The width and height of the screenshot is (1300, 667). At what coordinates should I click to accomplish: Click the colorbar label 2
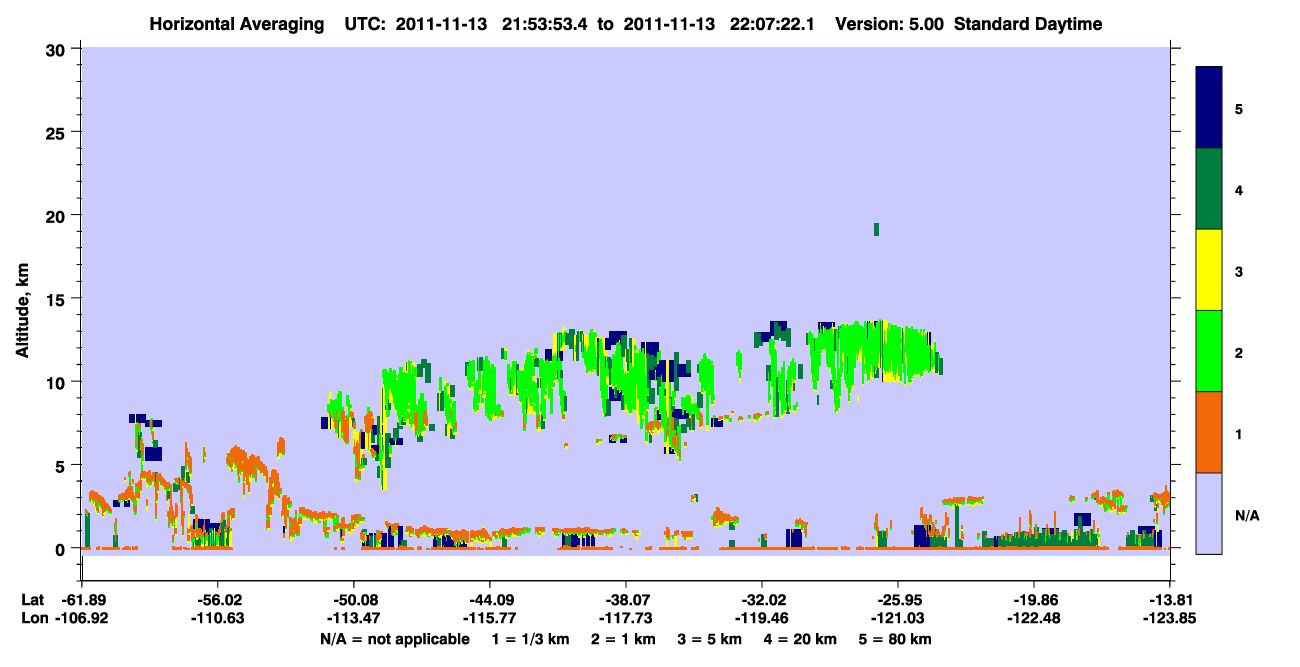point(1239,352)
